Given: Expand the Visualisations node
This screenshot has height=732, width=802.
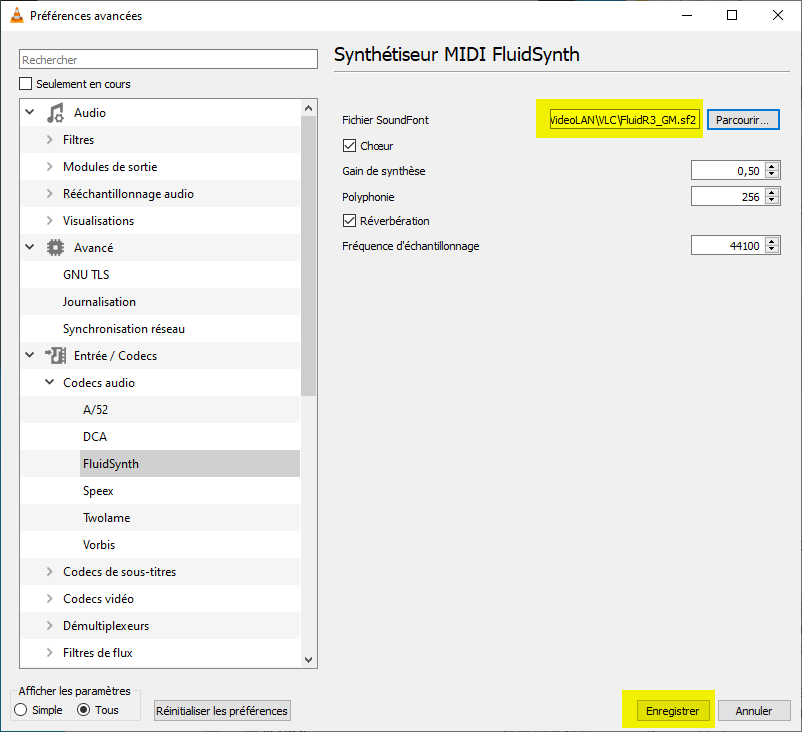Looking at the screenshot, I should pyautogui.click(x=50, y=220).
